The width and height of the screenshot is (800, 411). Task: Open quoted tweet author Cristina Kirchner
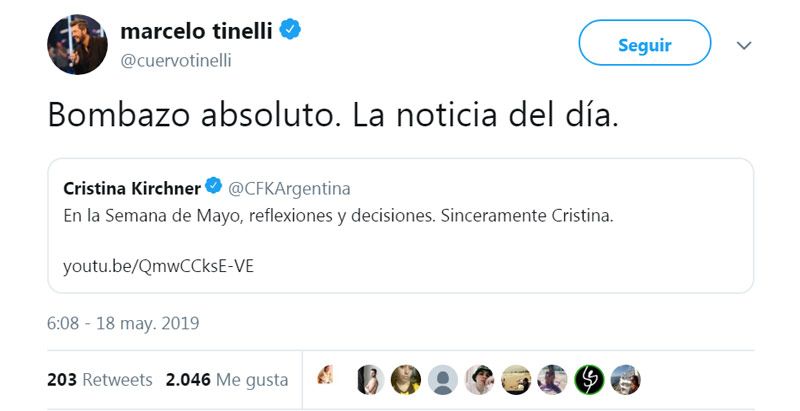coord(131,188)
